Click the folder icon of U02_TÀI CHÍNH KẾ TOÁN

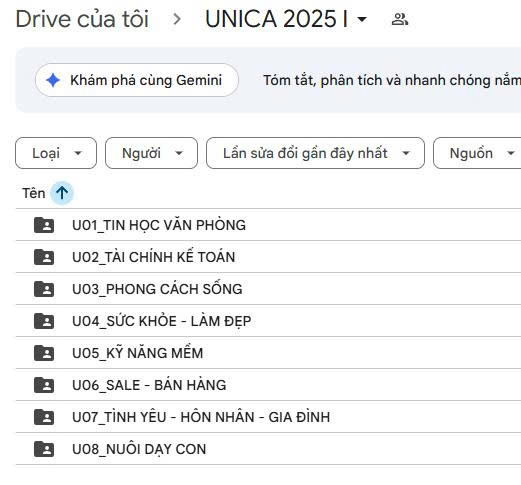(x=44, y=257)
